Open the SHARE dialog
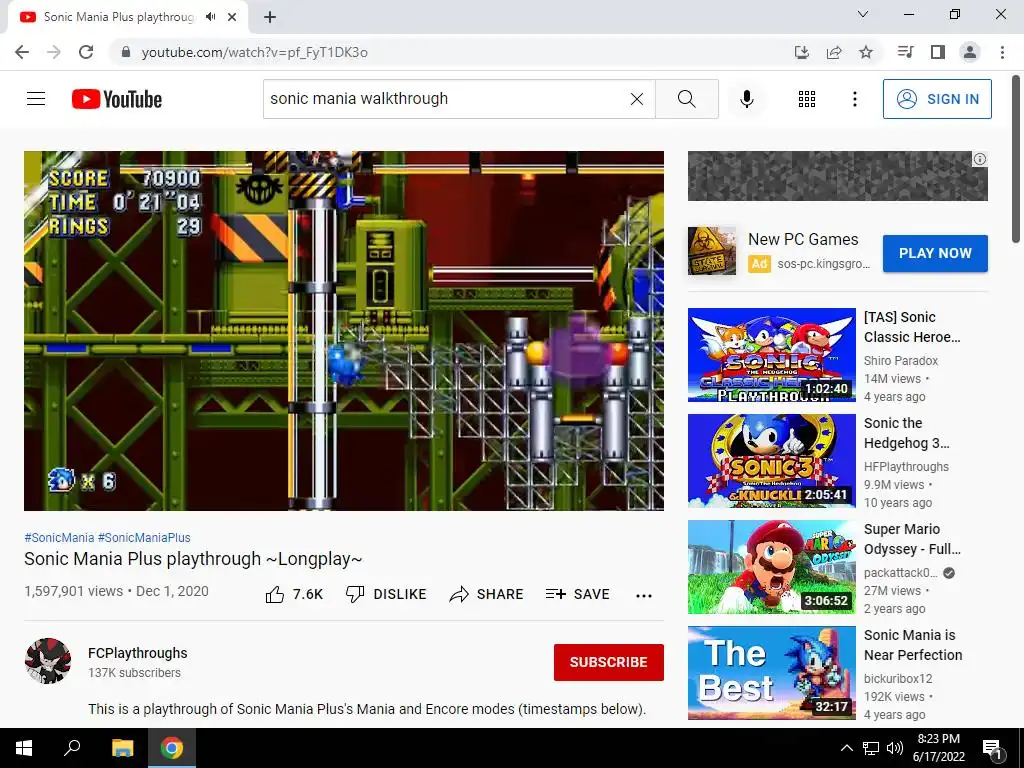The width and height of the screenshot is (1024, 768). click(487, 594)
